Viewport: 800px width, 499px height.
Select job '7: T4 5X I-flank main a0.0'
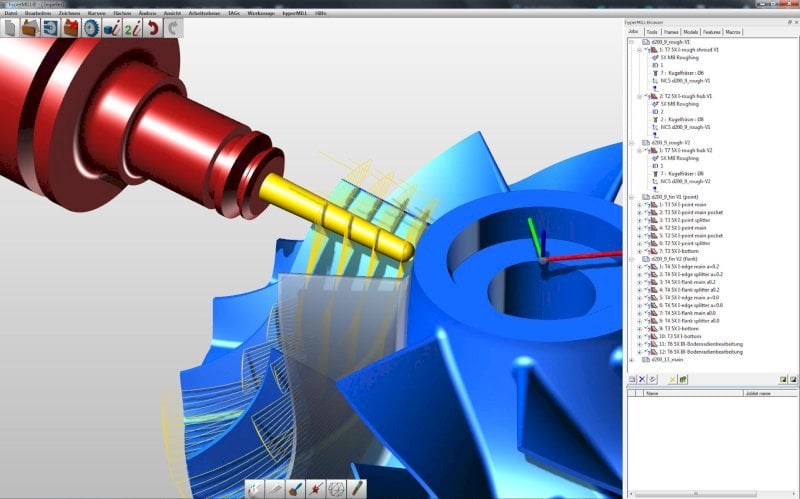[x=687, y=313]
